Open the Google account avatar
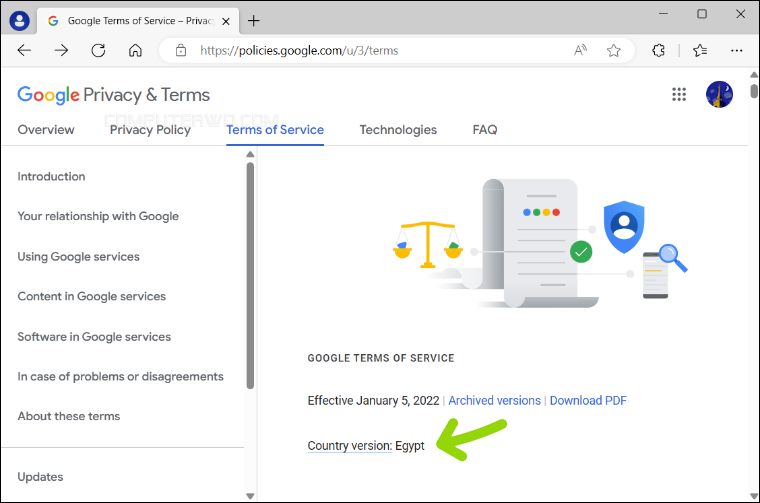 719,94
